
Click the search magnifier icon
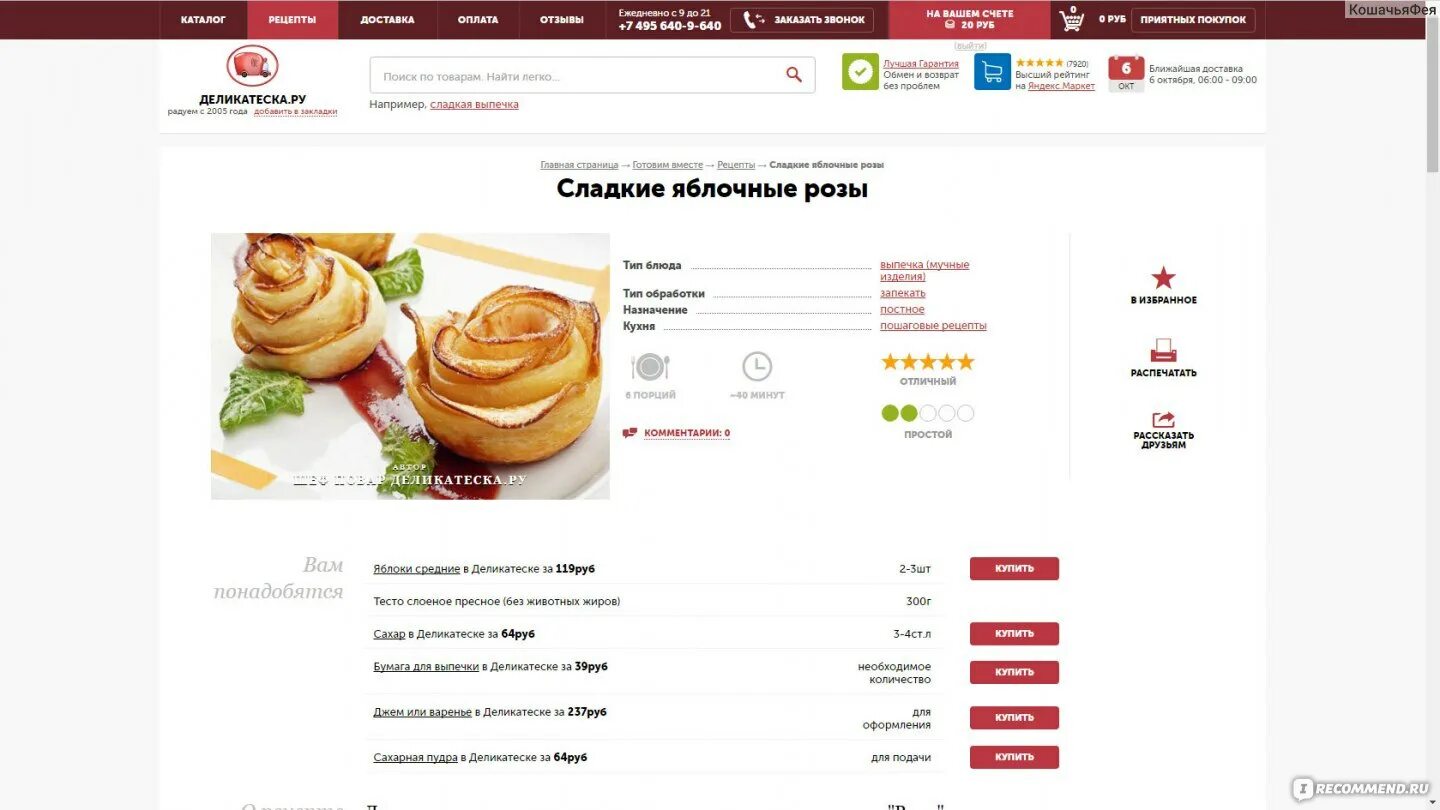pyautogui.click(x=794, y=75)
